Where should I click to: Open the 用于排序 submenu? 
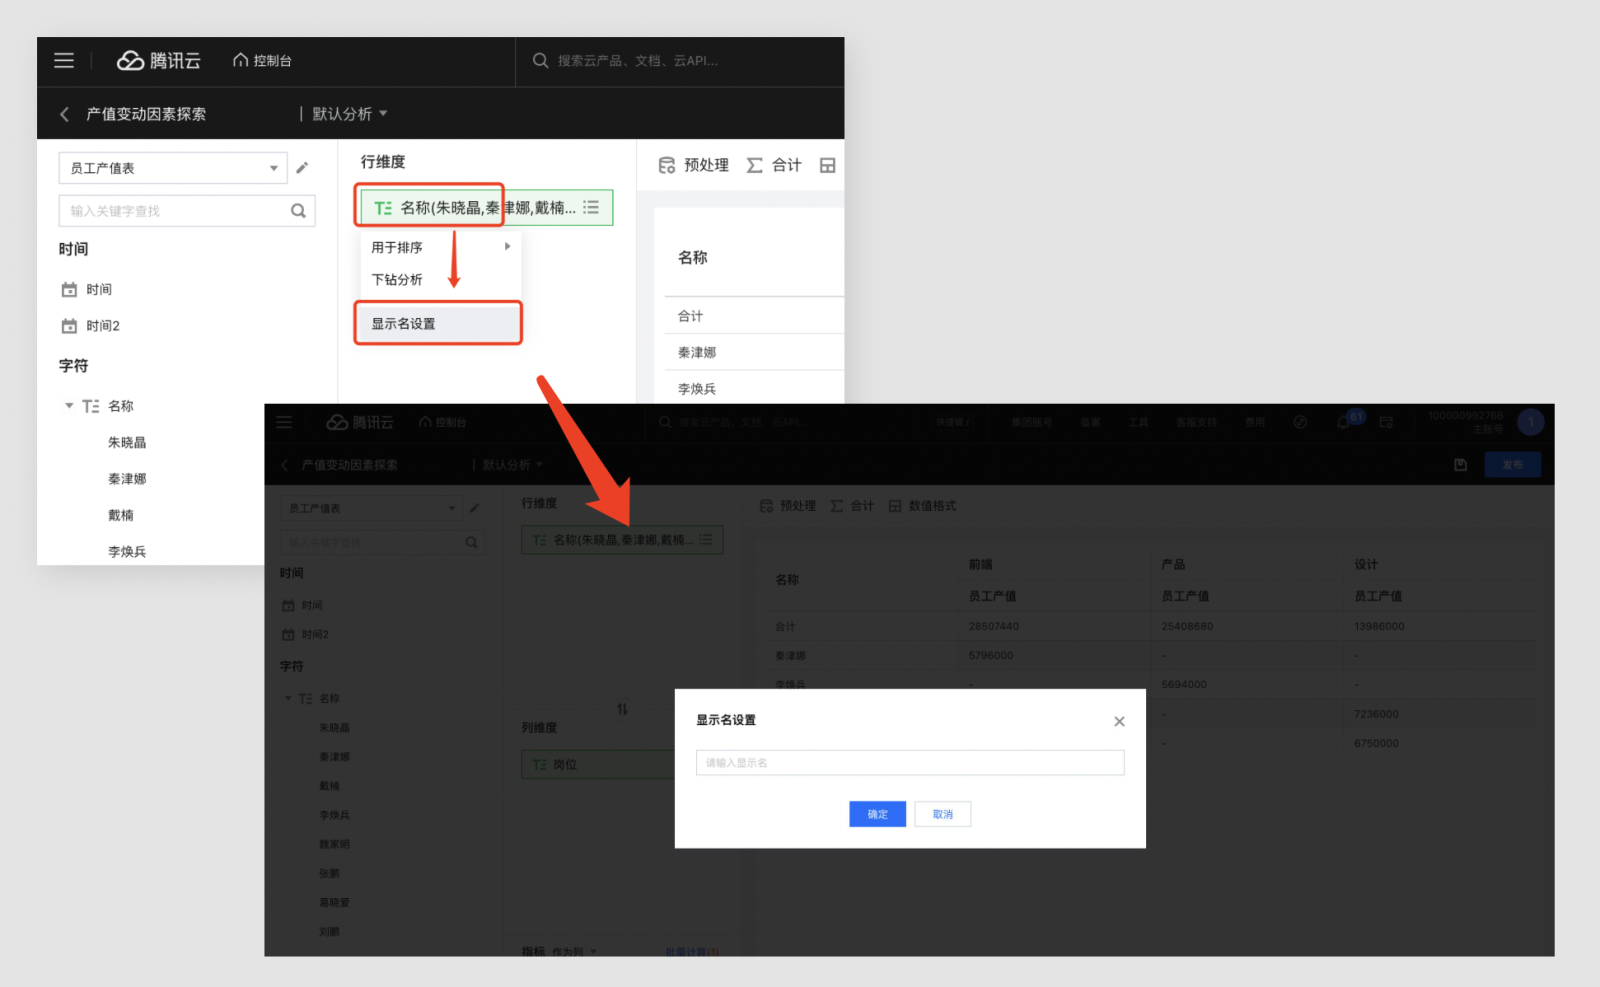[440, 247]
